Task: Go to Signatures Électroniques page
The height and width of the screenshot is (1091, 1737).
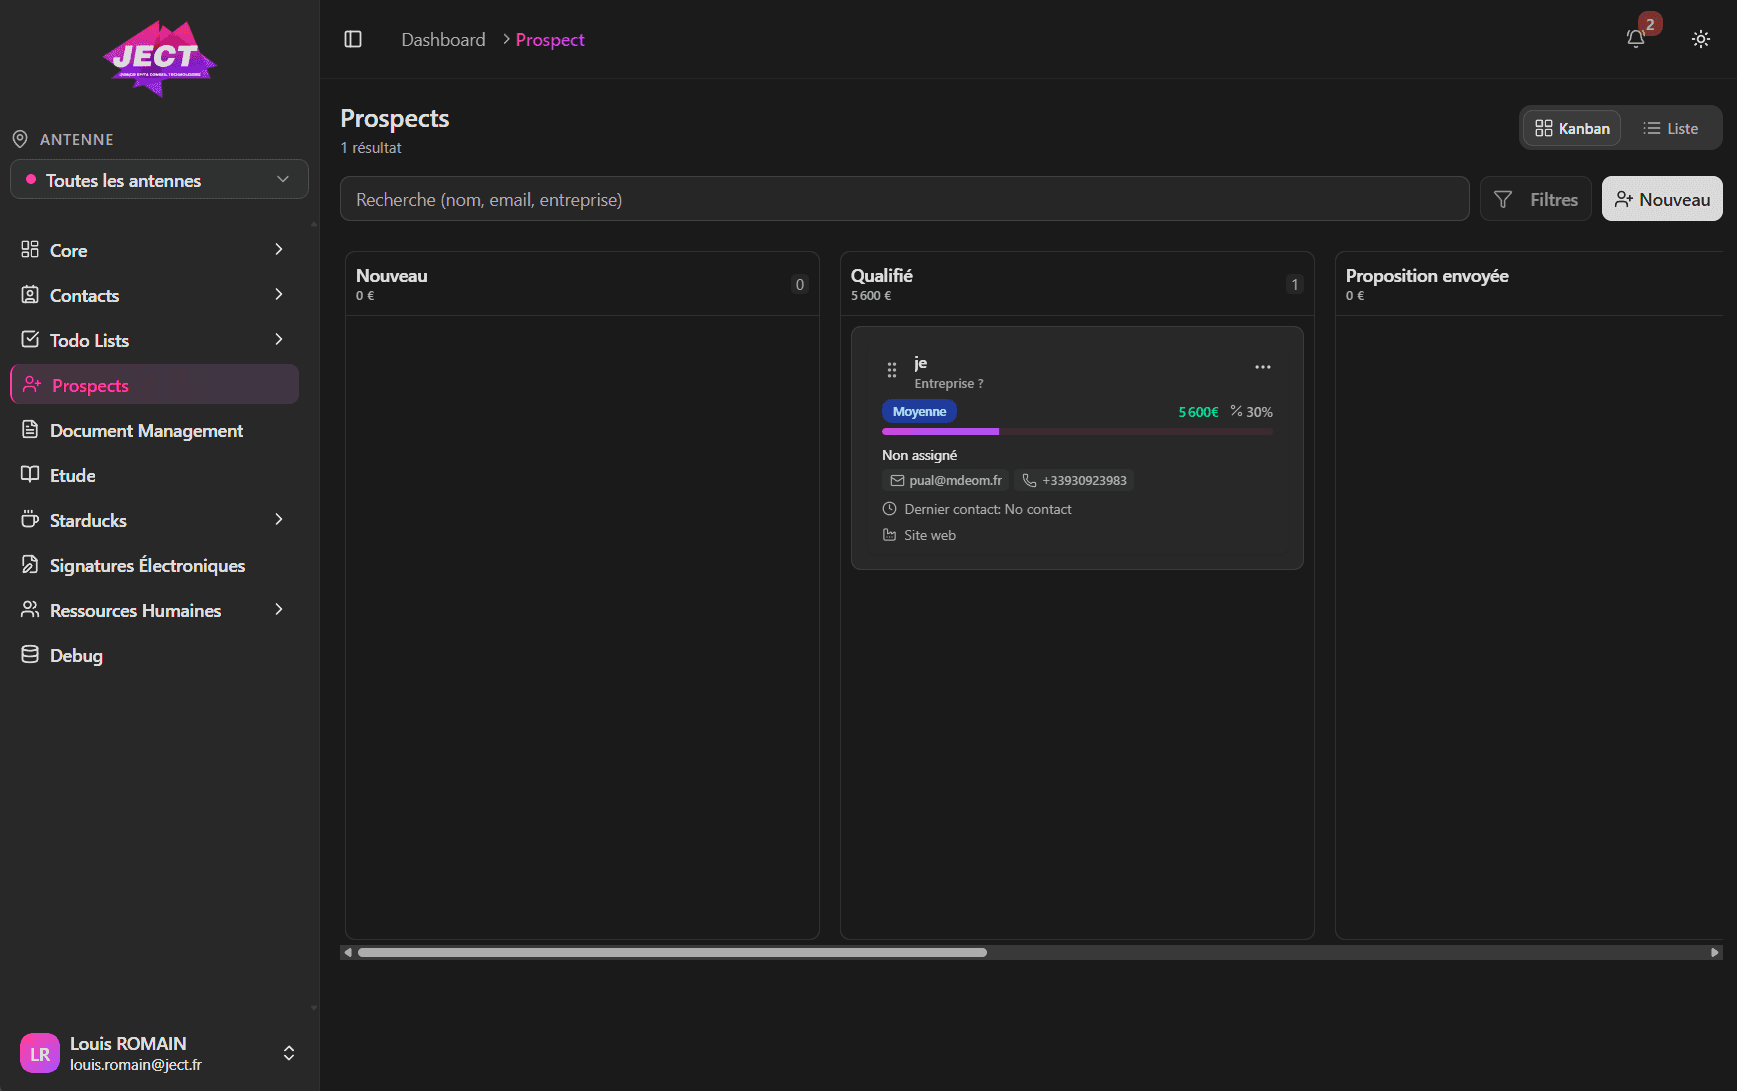Action: [147, 566]
